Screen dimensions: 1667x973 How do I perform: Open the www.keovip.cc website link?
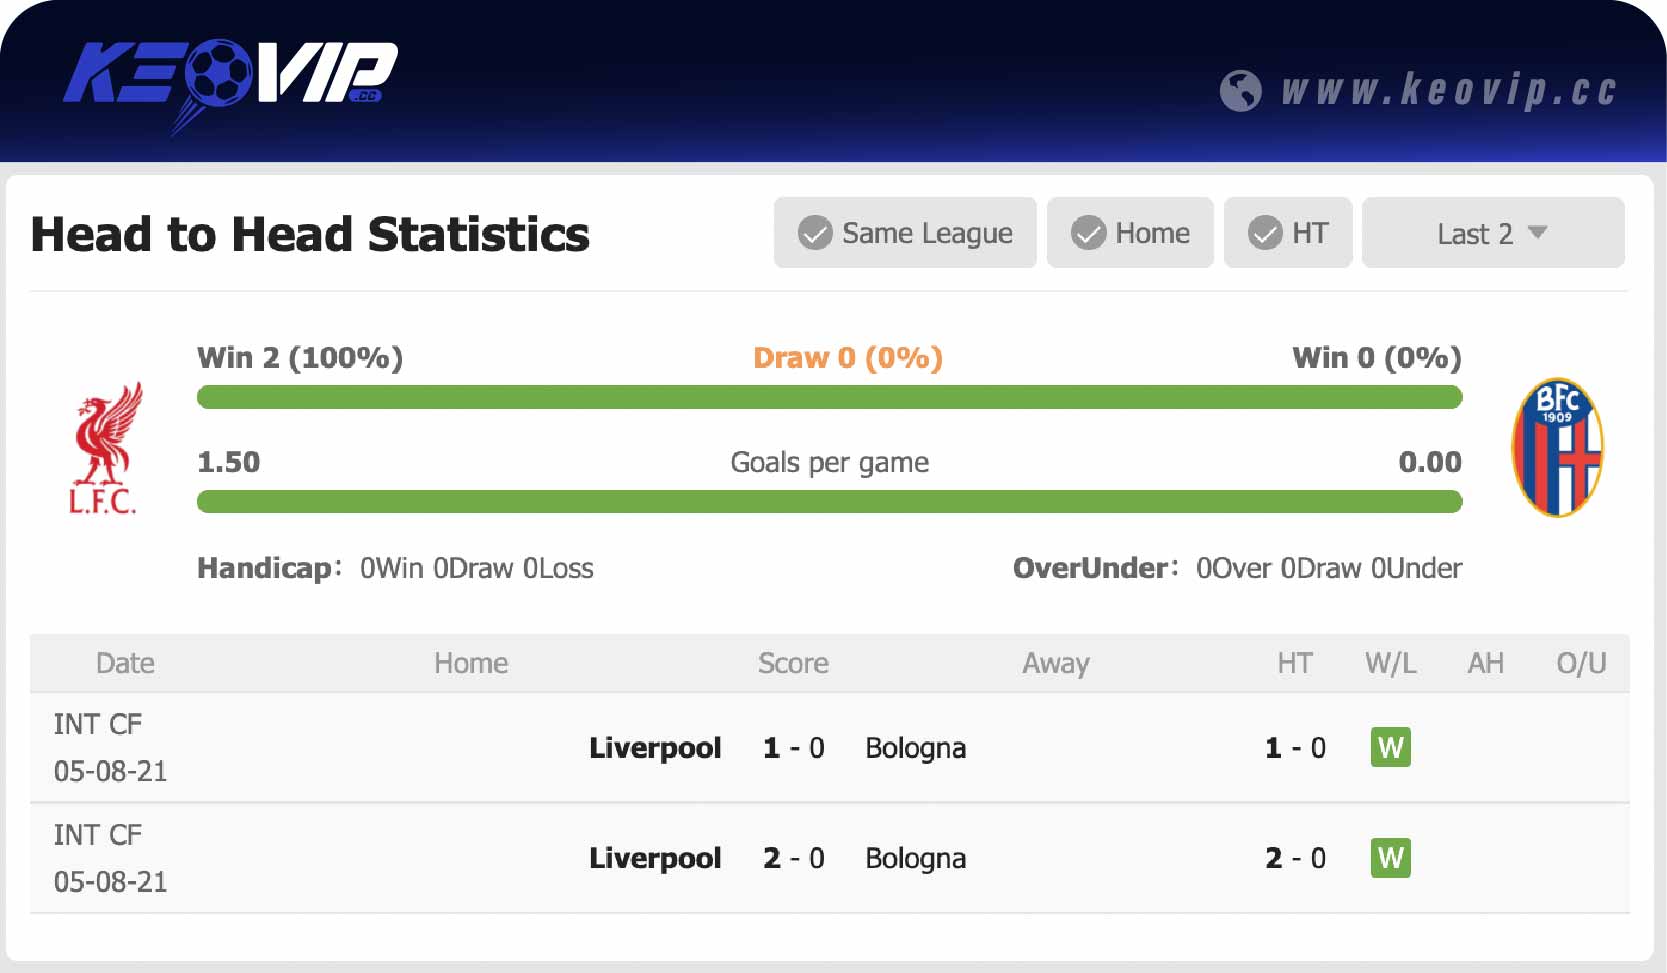pos(1448,92)
